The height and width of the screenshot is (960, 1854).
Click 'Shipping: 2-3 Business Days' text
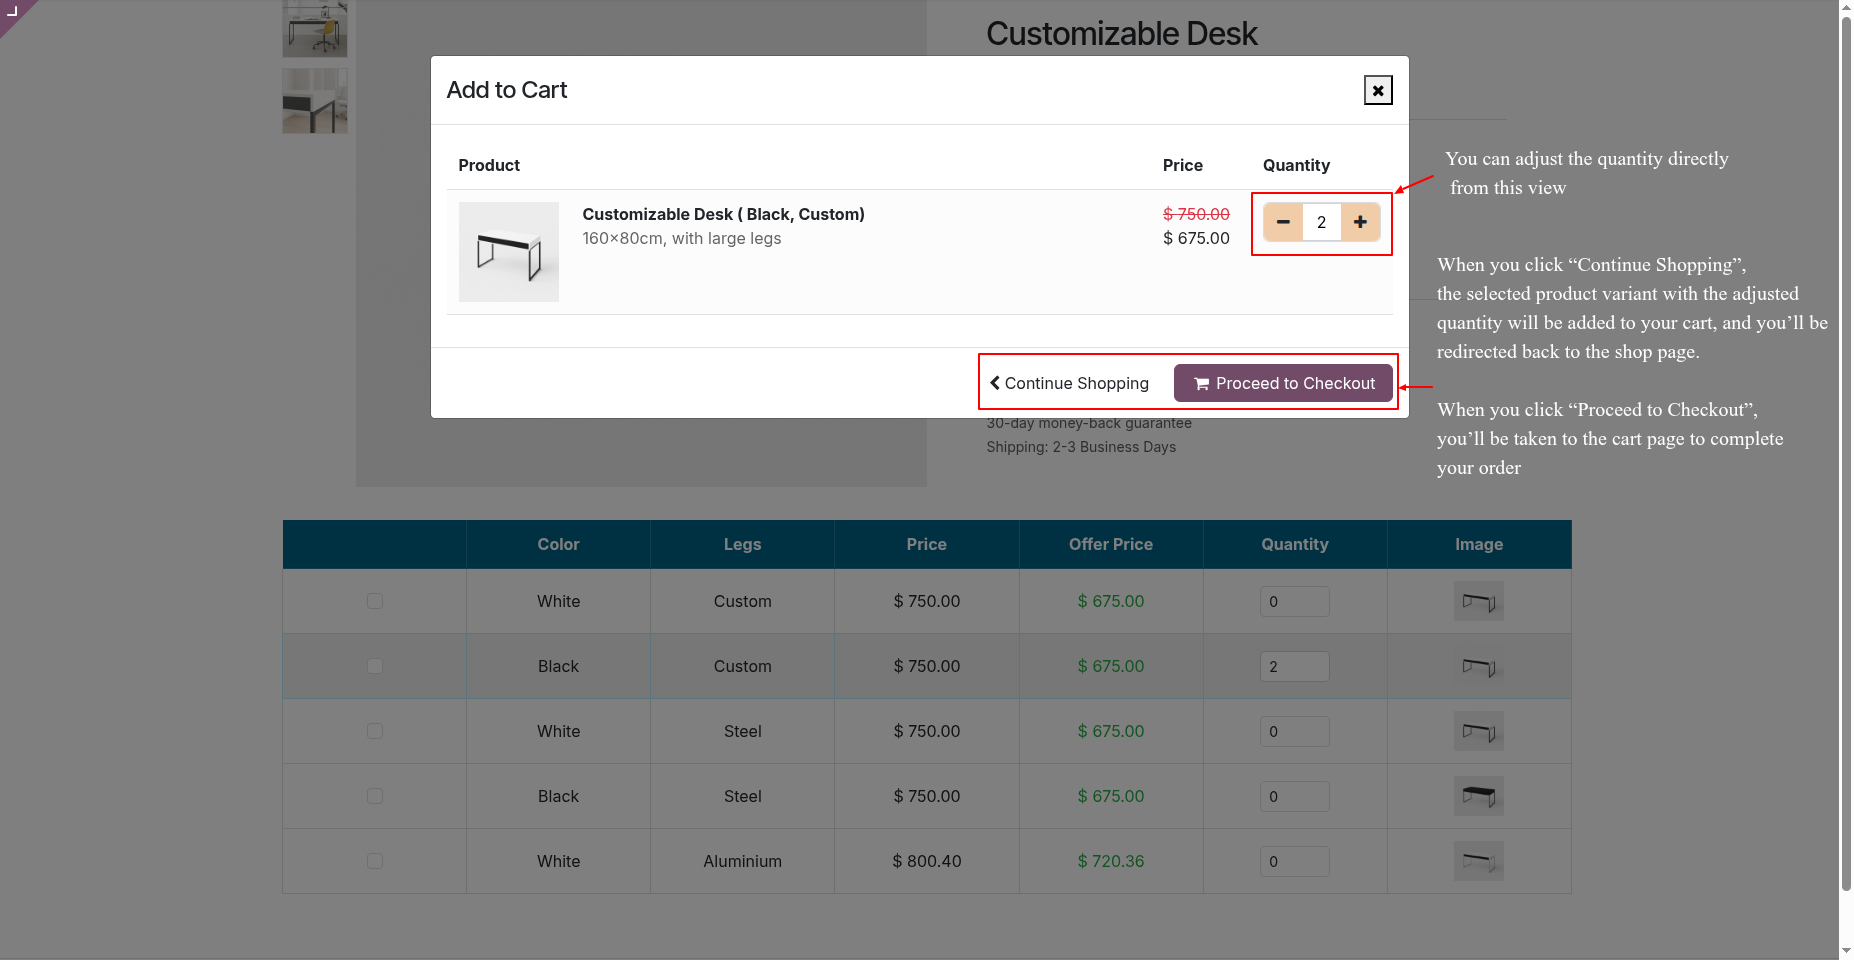coord(1081,447)
